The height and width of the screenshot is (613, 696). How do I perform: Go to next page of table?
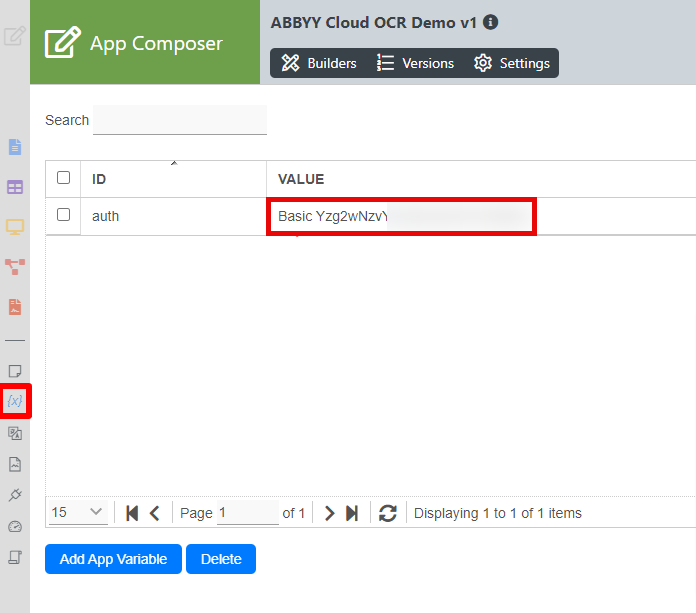point(329,513)
